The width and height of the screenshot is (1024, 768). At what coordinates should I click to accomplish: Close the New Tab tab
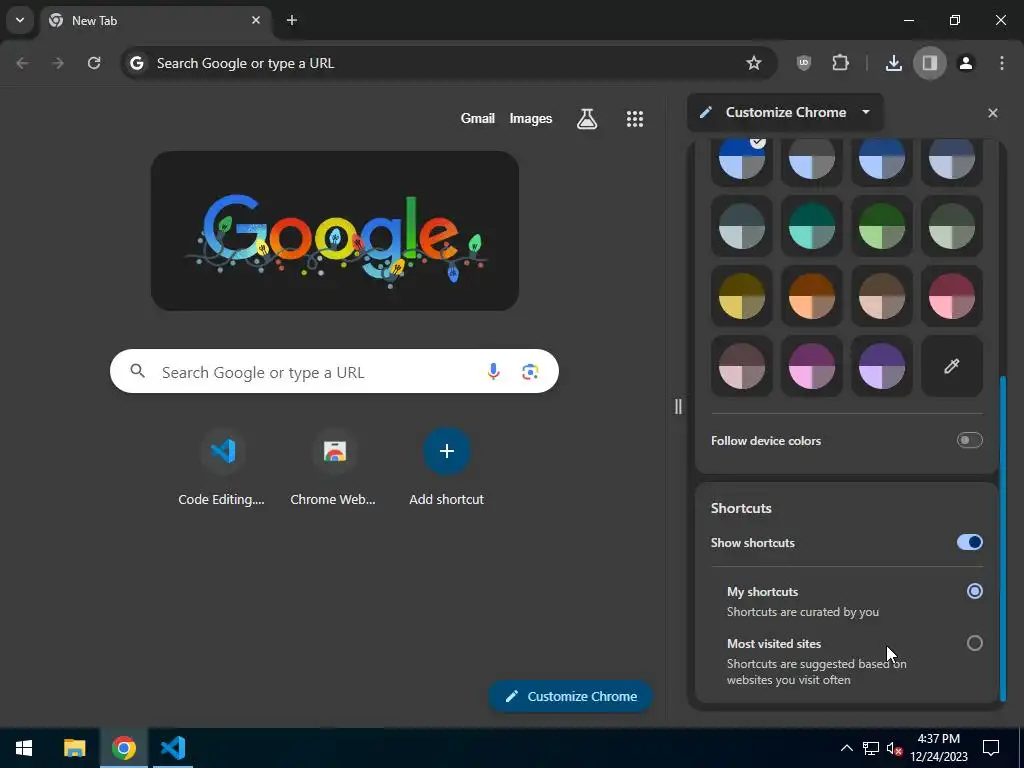(256, 20)
